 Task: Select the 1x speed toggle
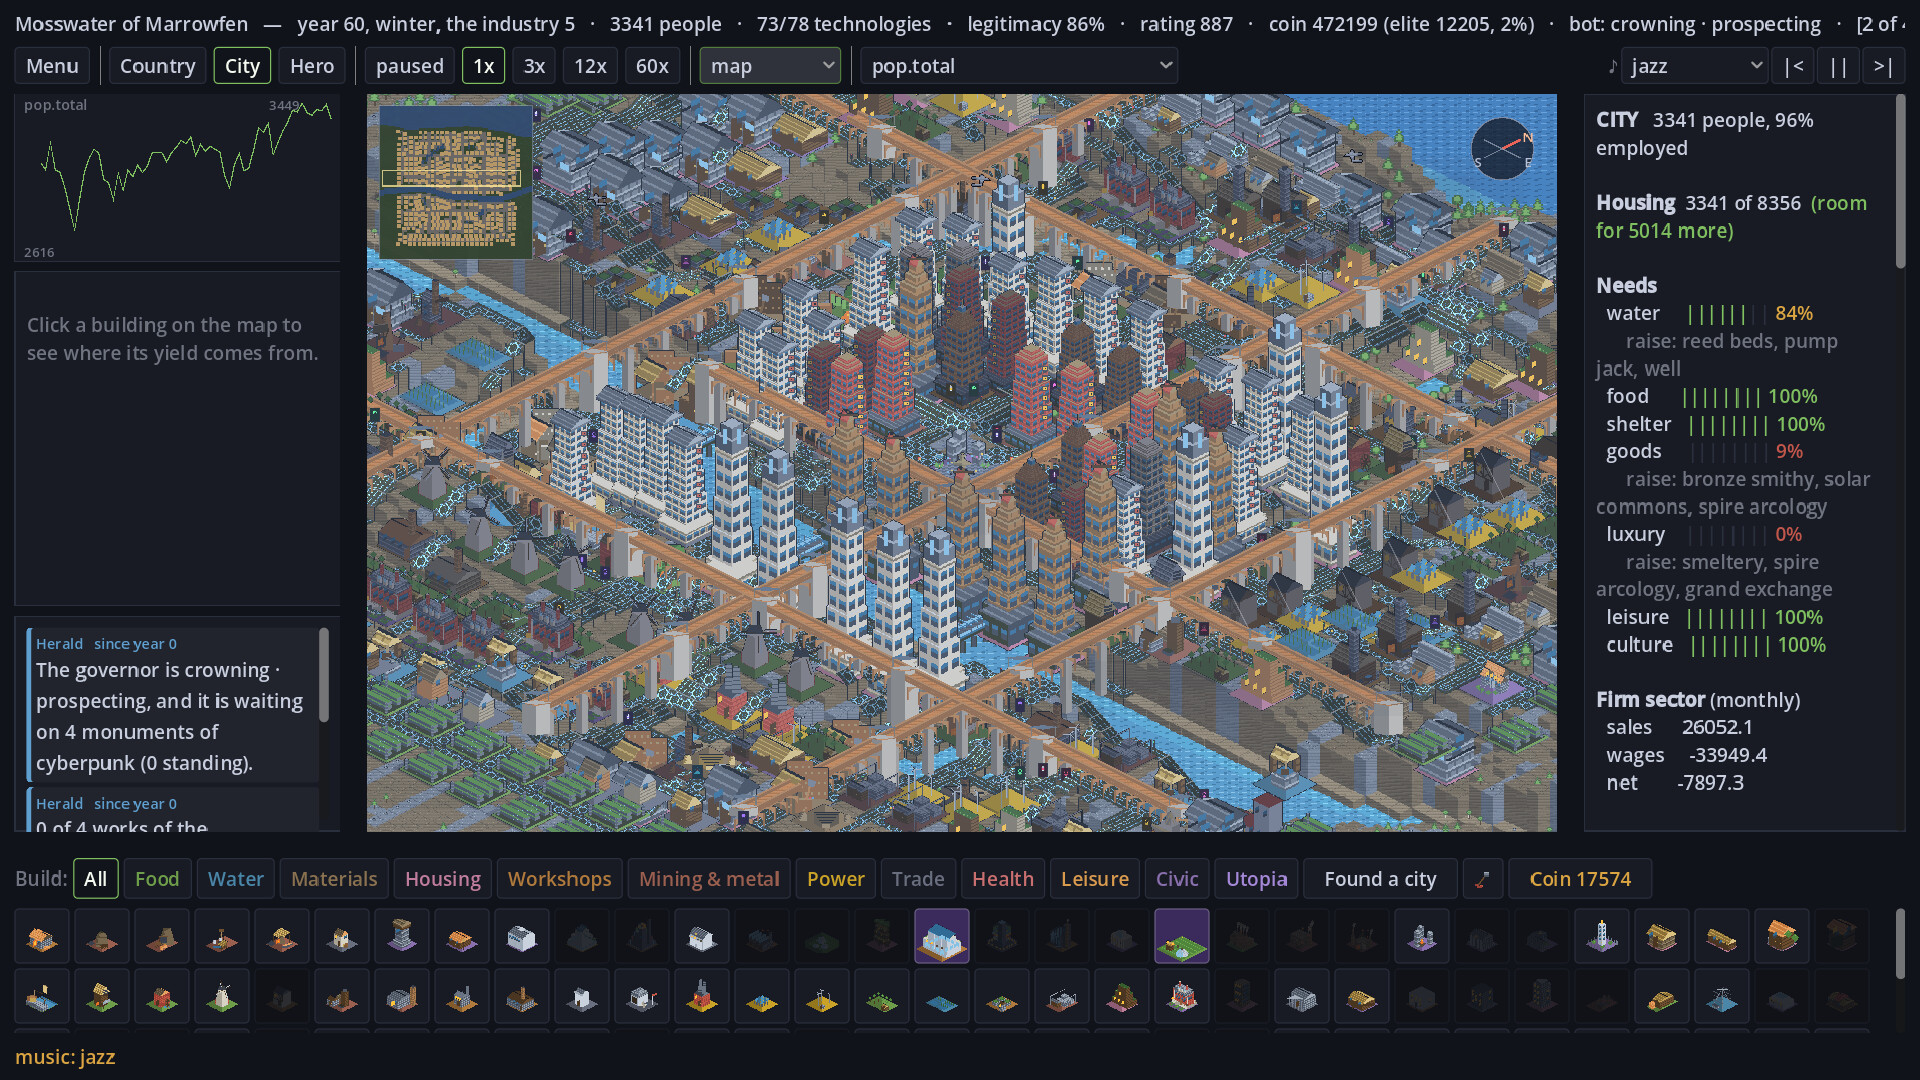click(x=483, y=66)
